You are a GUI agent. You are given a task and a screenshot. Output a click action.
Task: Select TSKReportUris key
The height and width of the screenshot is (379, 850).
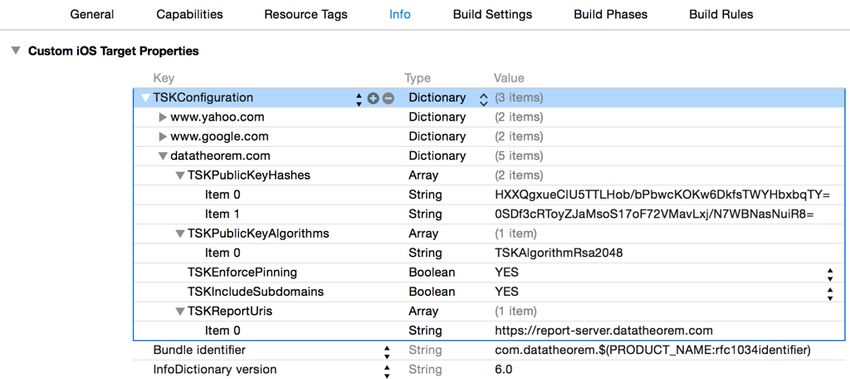pyautogui.click(x=230, y=311)
